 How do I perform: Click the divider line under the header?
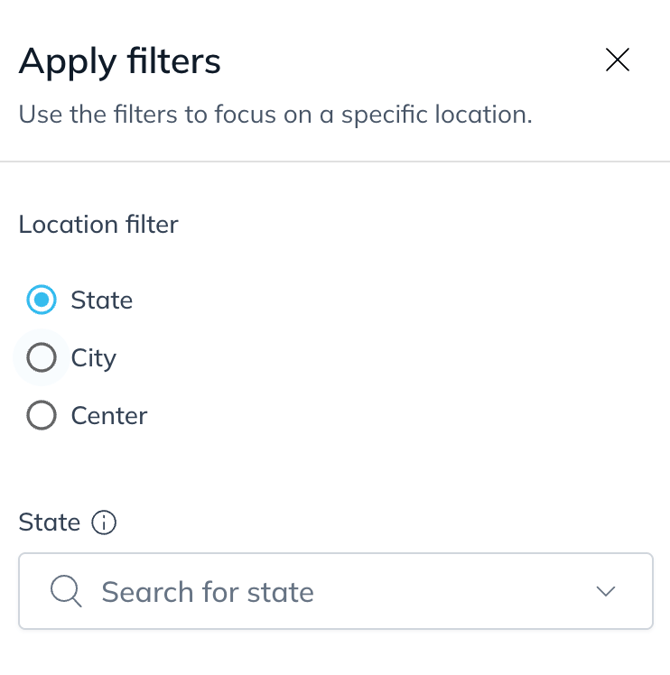click(335, 161)
